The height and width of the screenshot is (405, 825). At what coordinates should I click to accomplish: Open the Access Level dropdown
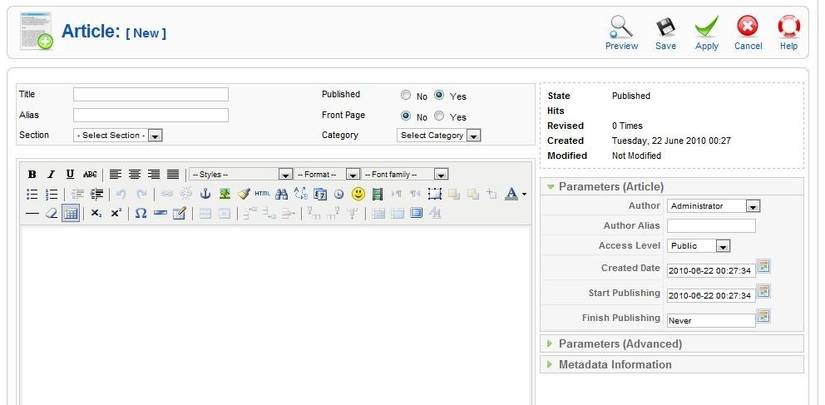click(x=699, y=246)
